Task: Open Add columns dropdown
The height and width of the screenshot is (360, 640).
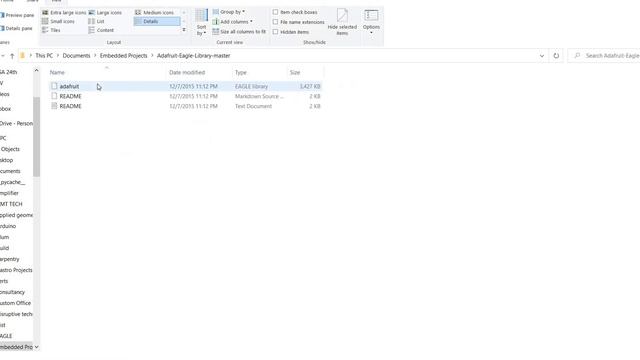Action: pyautogui.click(x=232, y=22)
